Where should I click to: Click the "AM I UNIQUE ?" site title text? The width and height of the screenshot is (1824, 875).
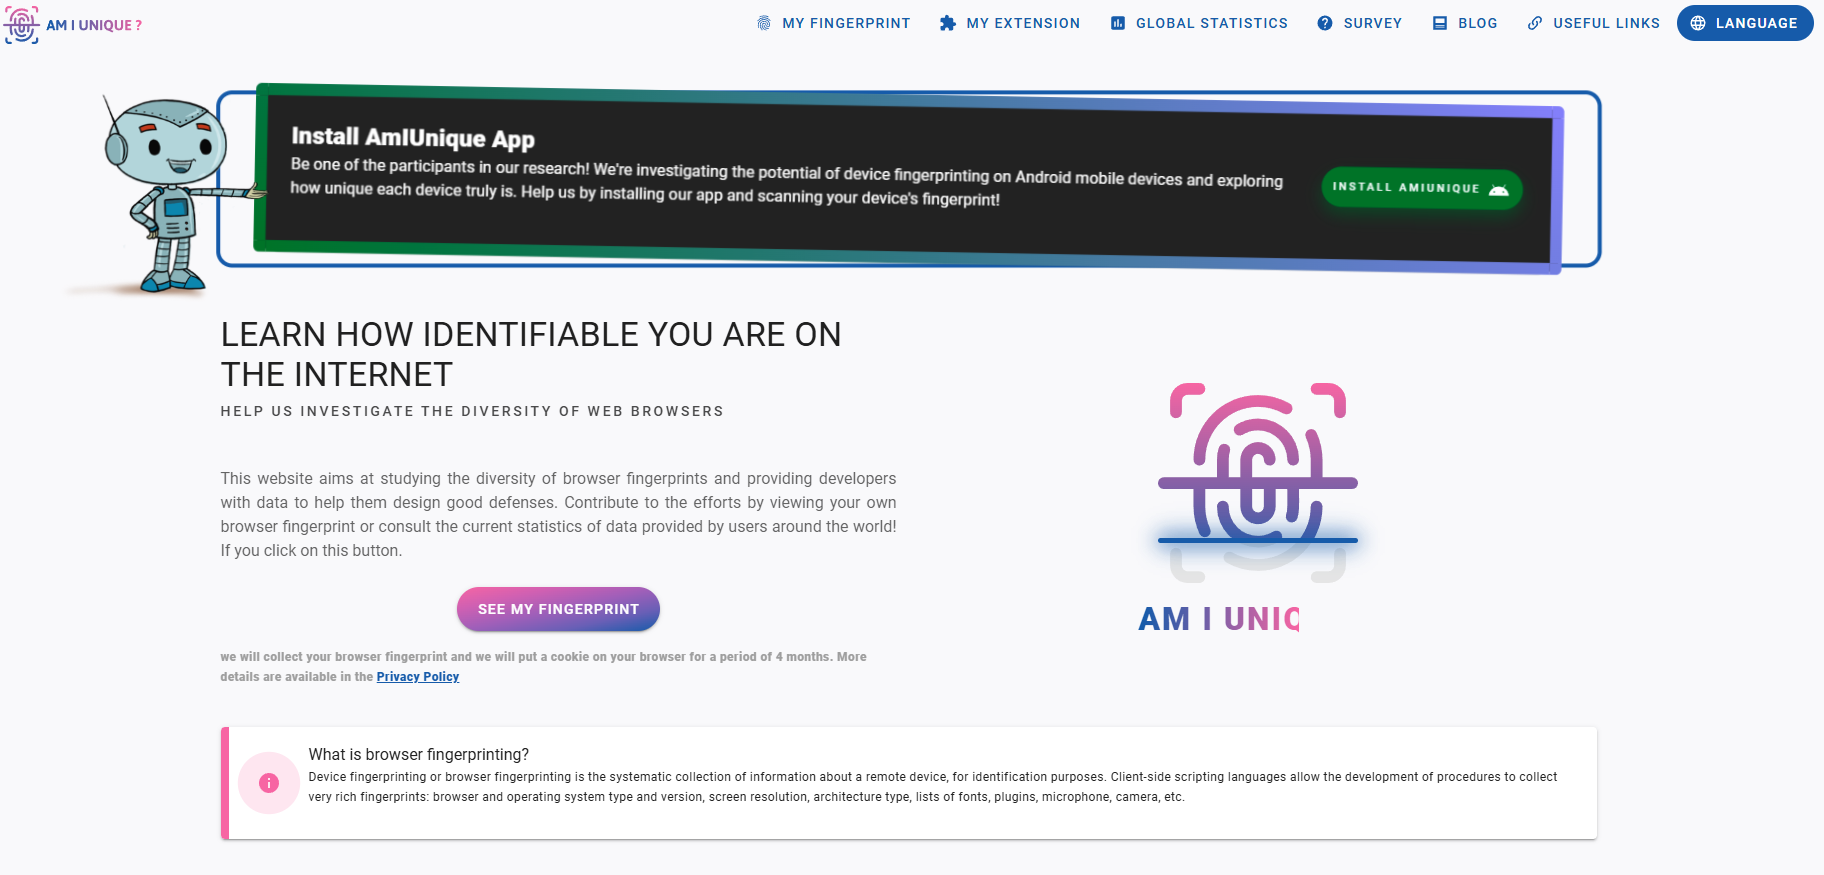pyautogui.click(x=94, y=25)
